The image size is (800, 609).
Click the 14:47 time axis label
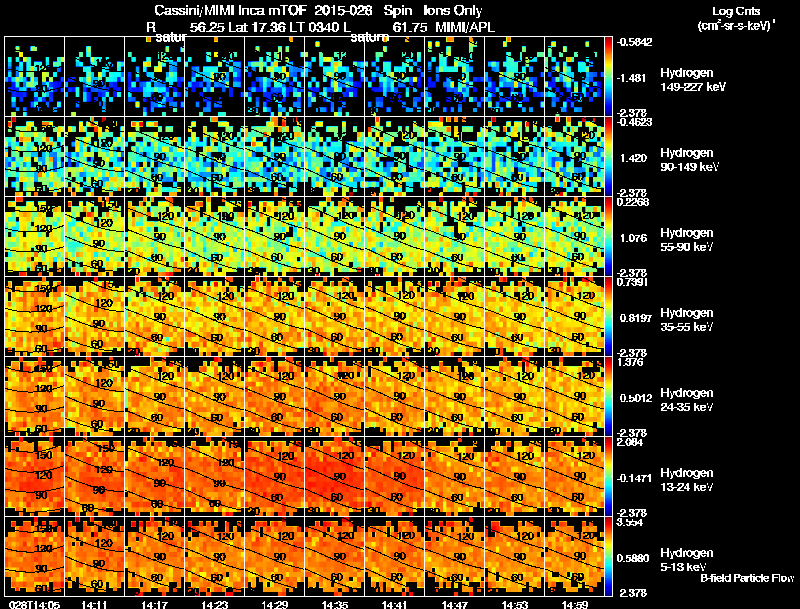coord(455,604)
